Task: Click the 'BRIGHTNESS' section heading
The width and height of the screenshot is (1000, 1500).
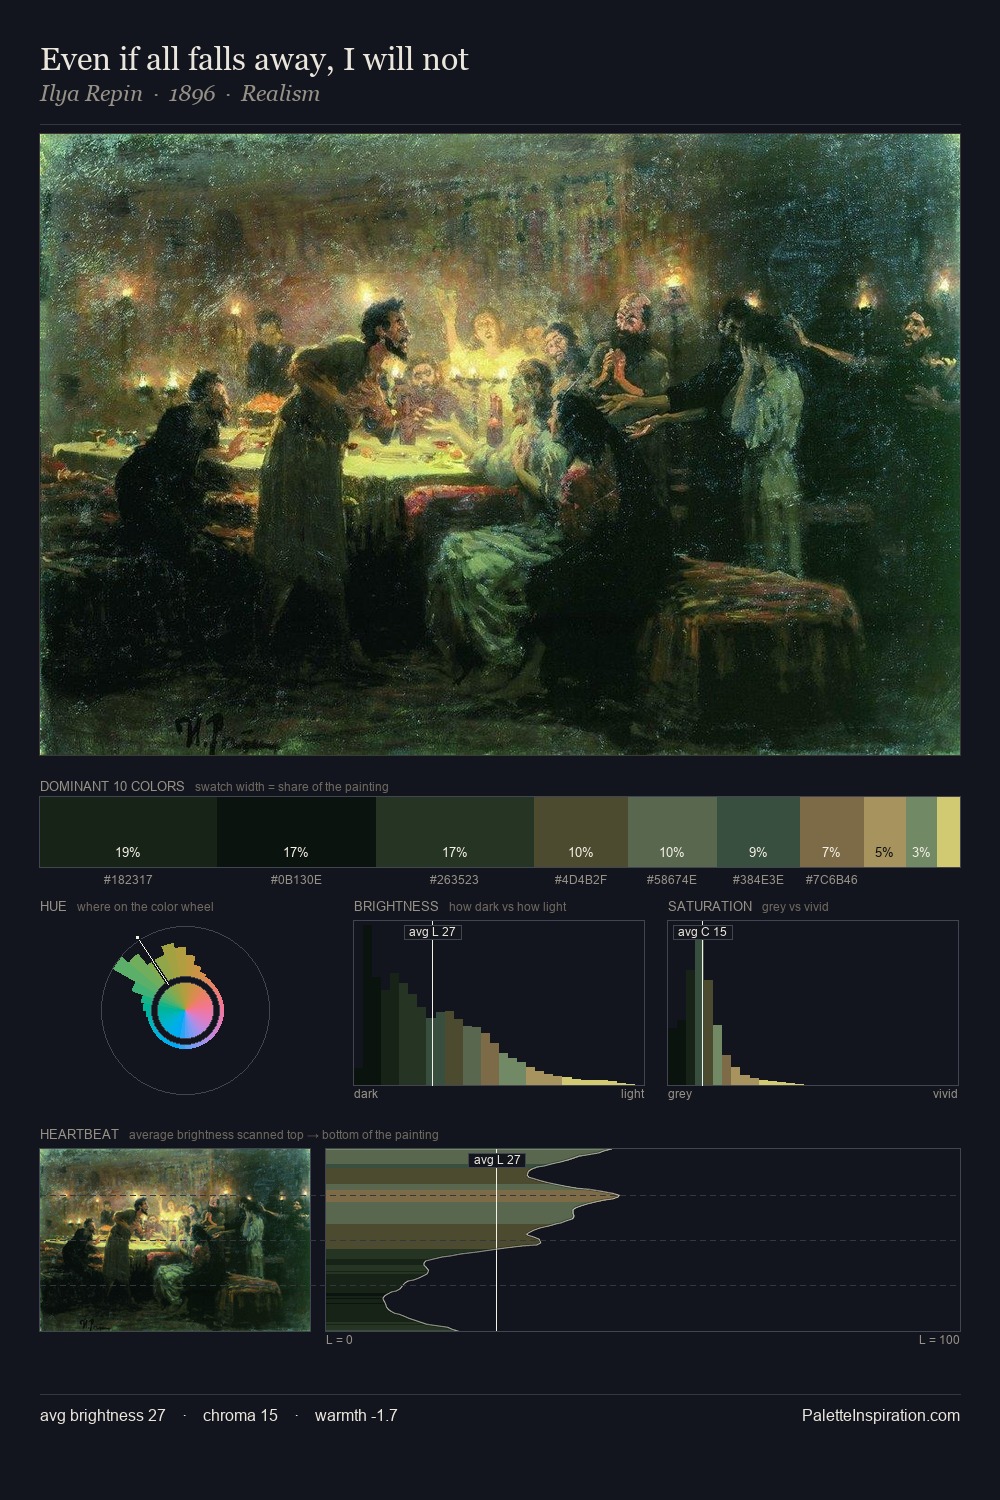Action: click(396, 906)
